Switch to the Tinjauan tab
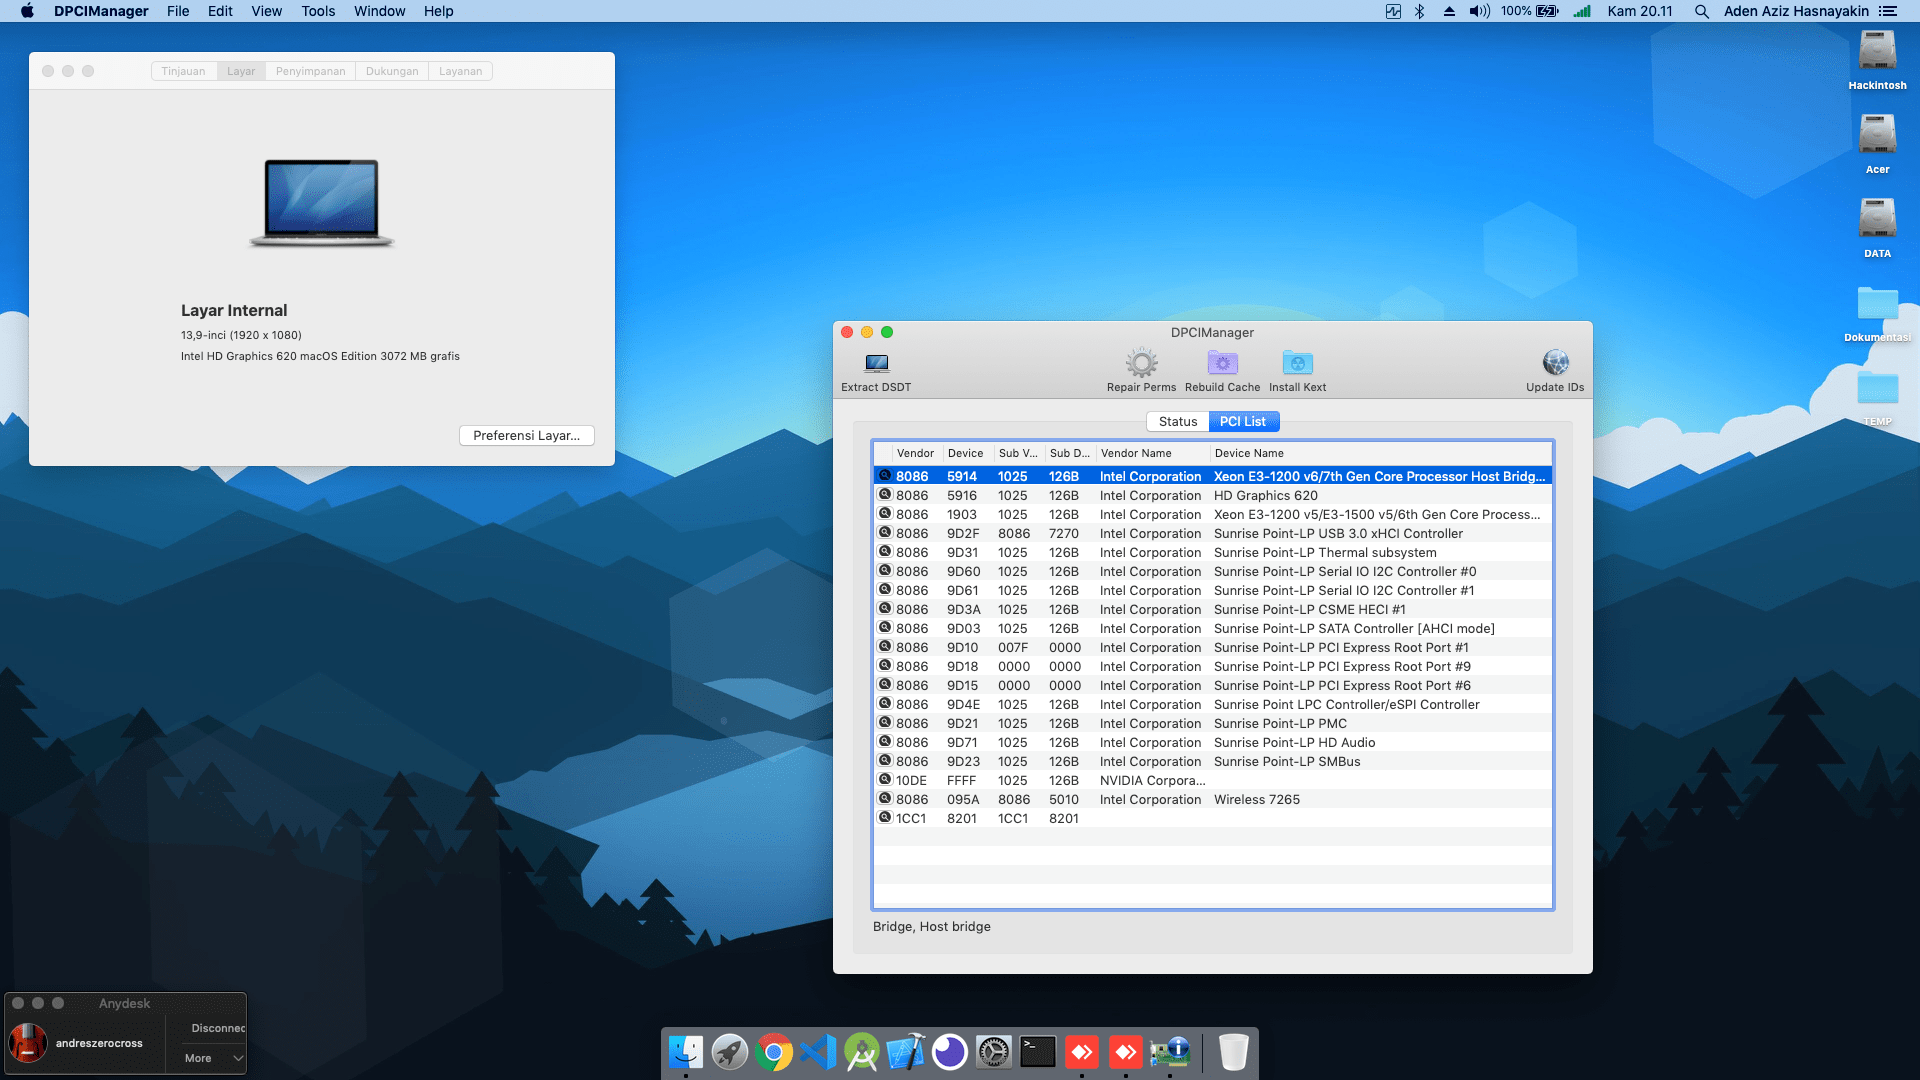 183,71
